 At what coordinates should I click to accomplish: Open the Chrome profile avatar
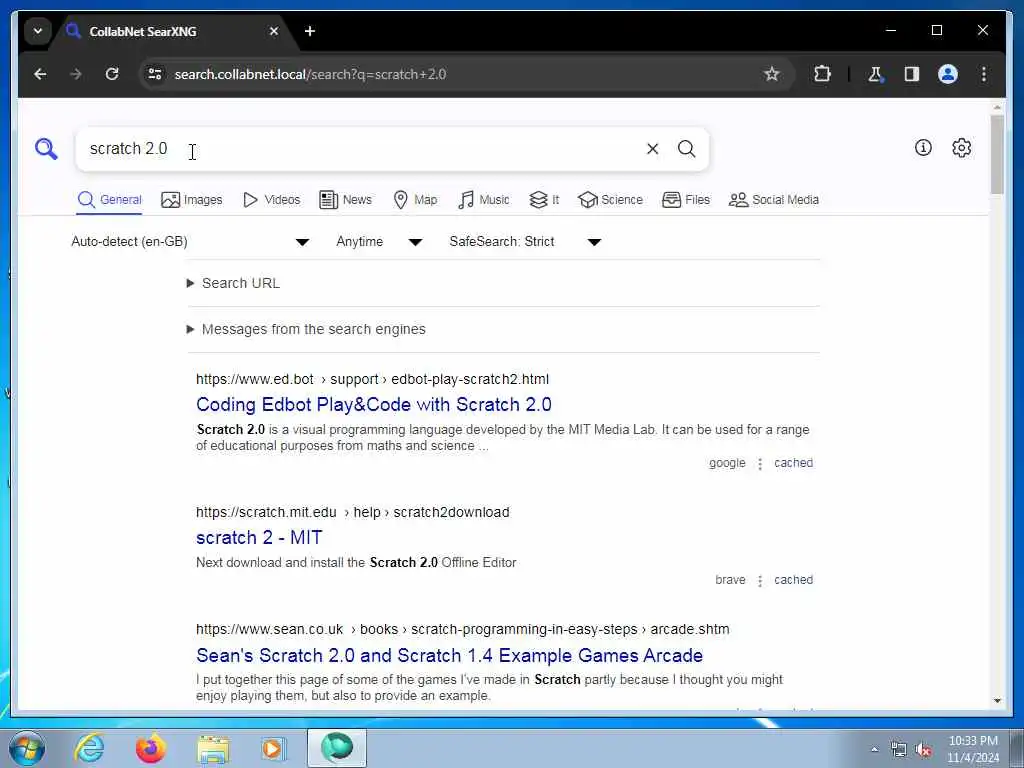(x=948, y=74)
